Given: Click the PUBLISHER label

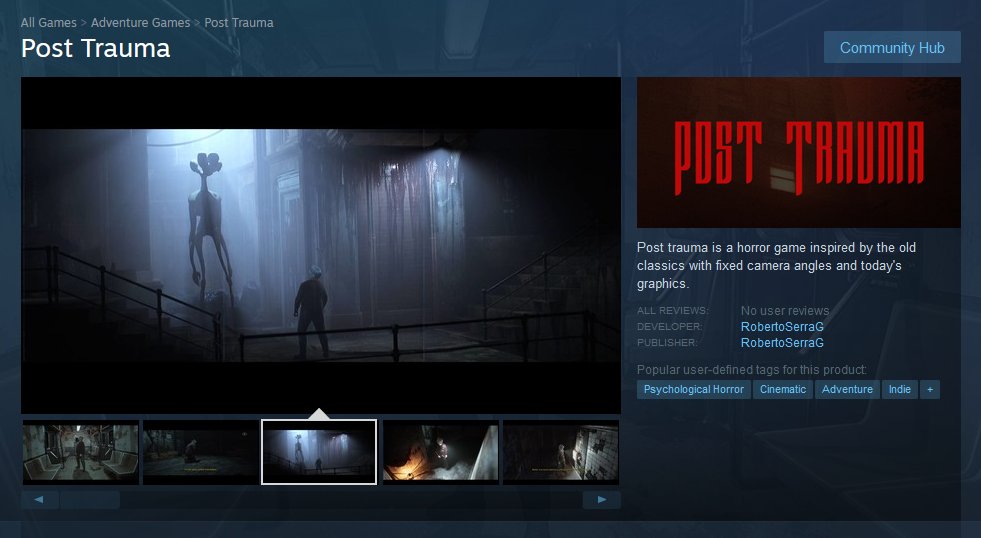Looking at the screenshot, I should [667, 343].
